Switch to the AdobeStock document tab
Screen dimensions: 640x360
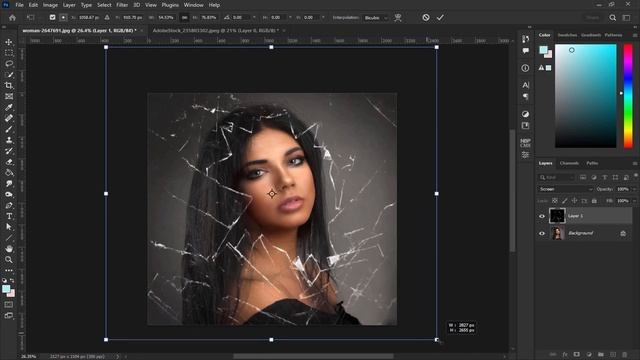click(x=216, y=30)
